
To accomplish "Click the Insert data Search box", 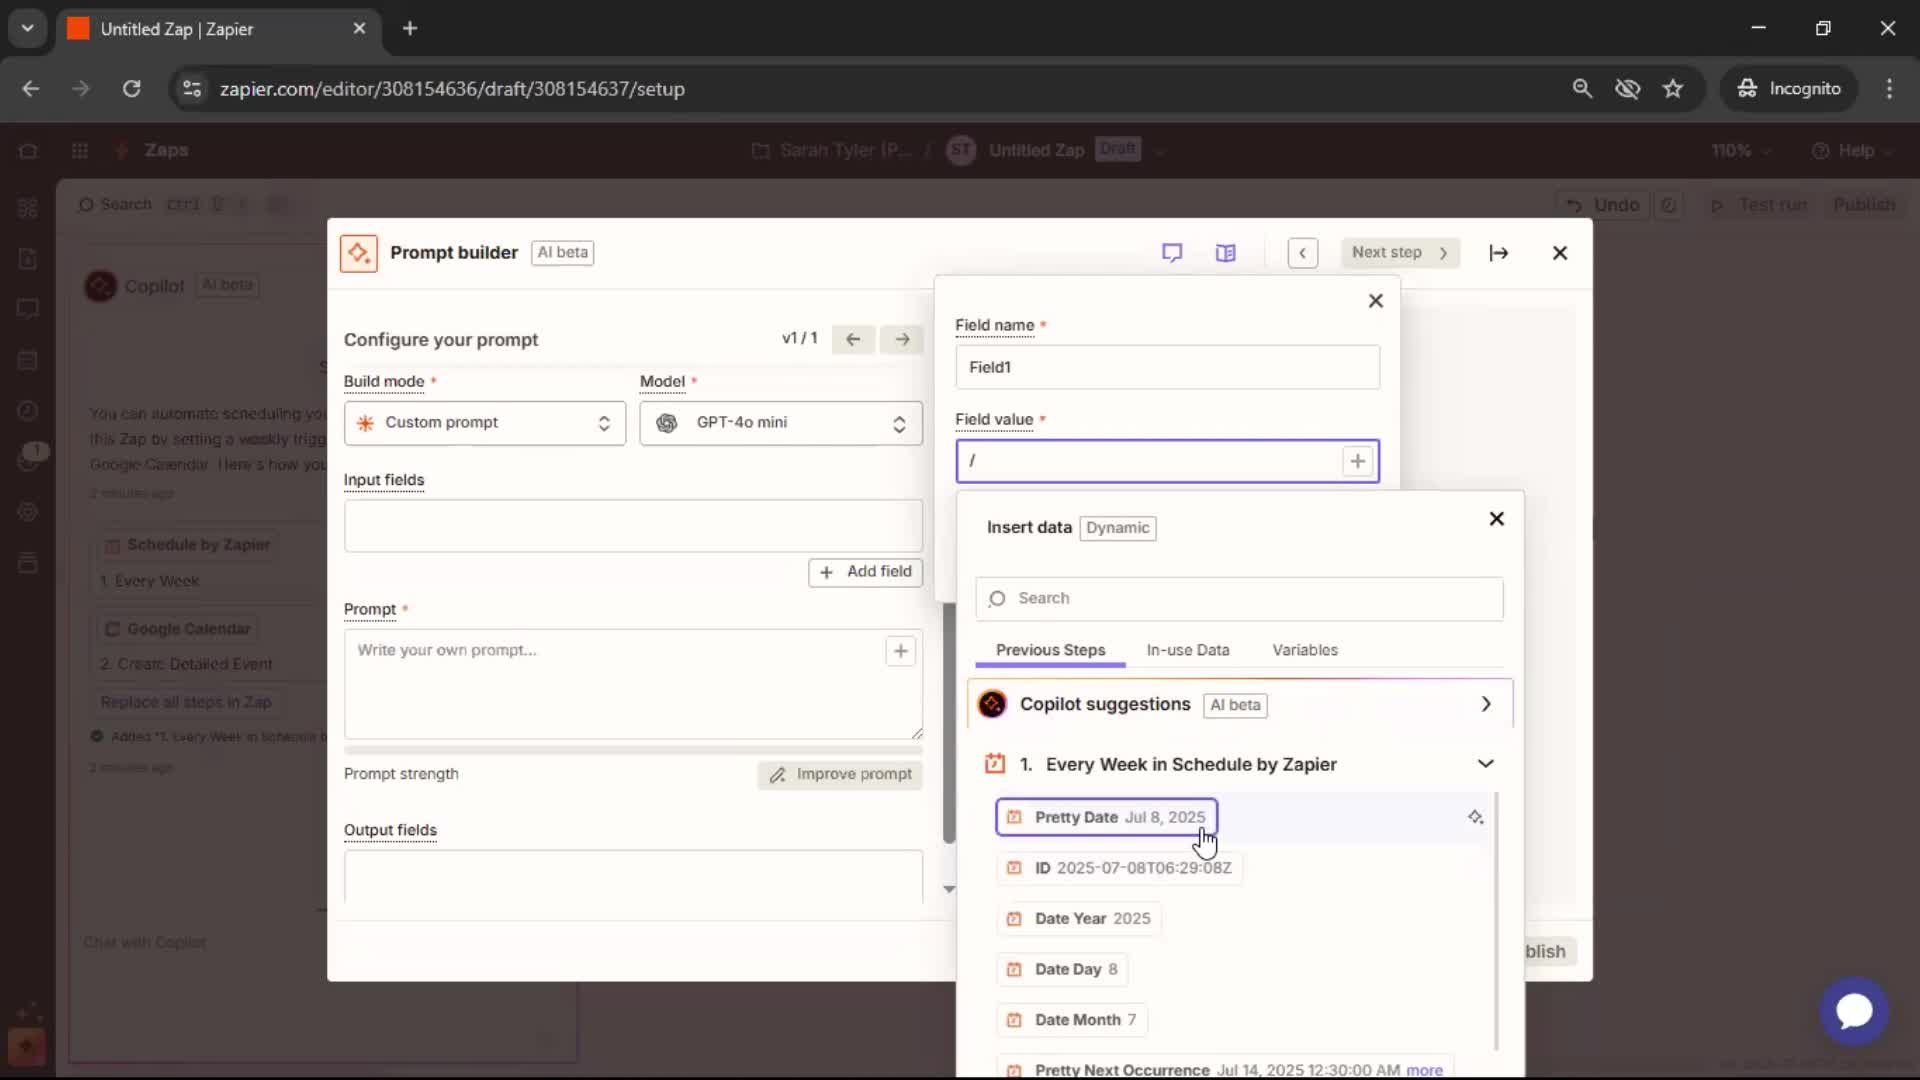I will tap(1239, 598).
